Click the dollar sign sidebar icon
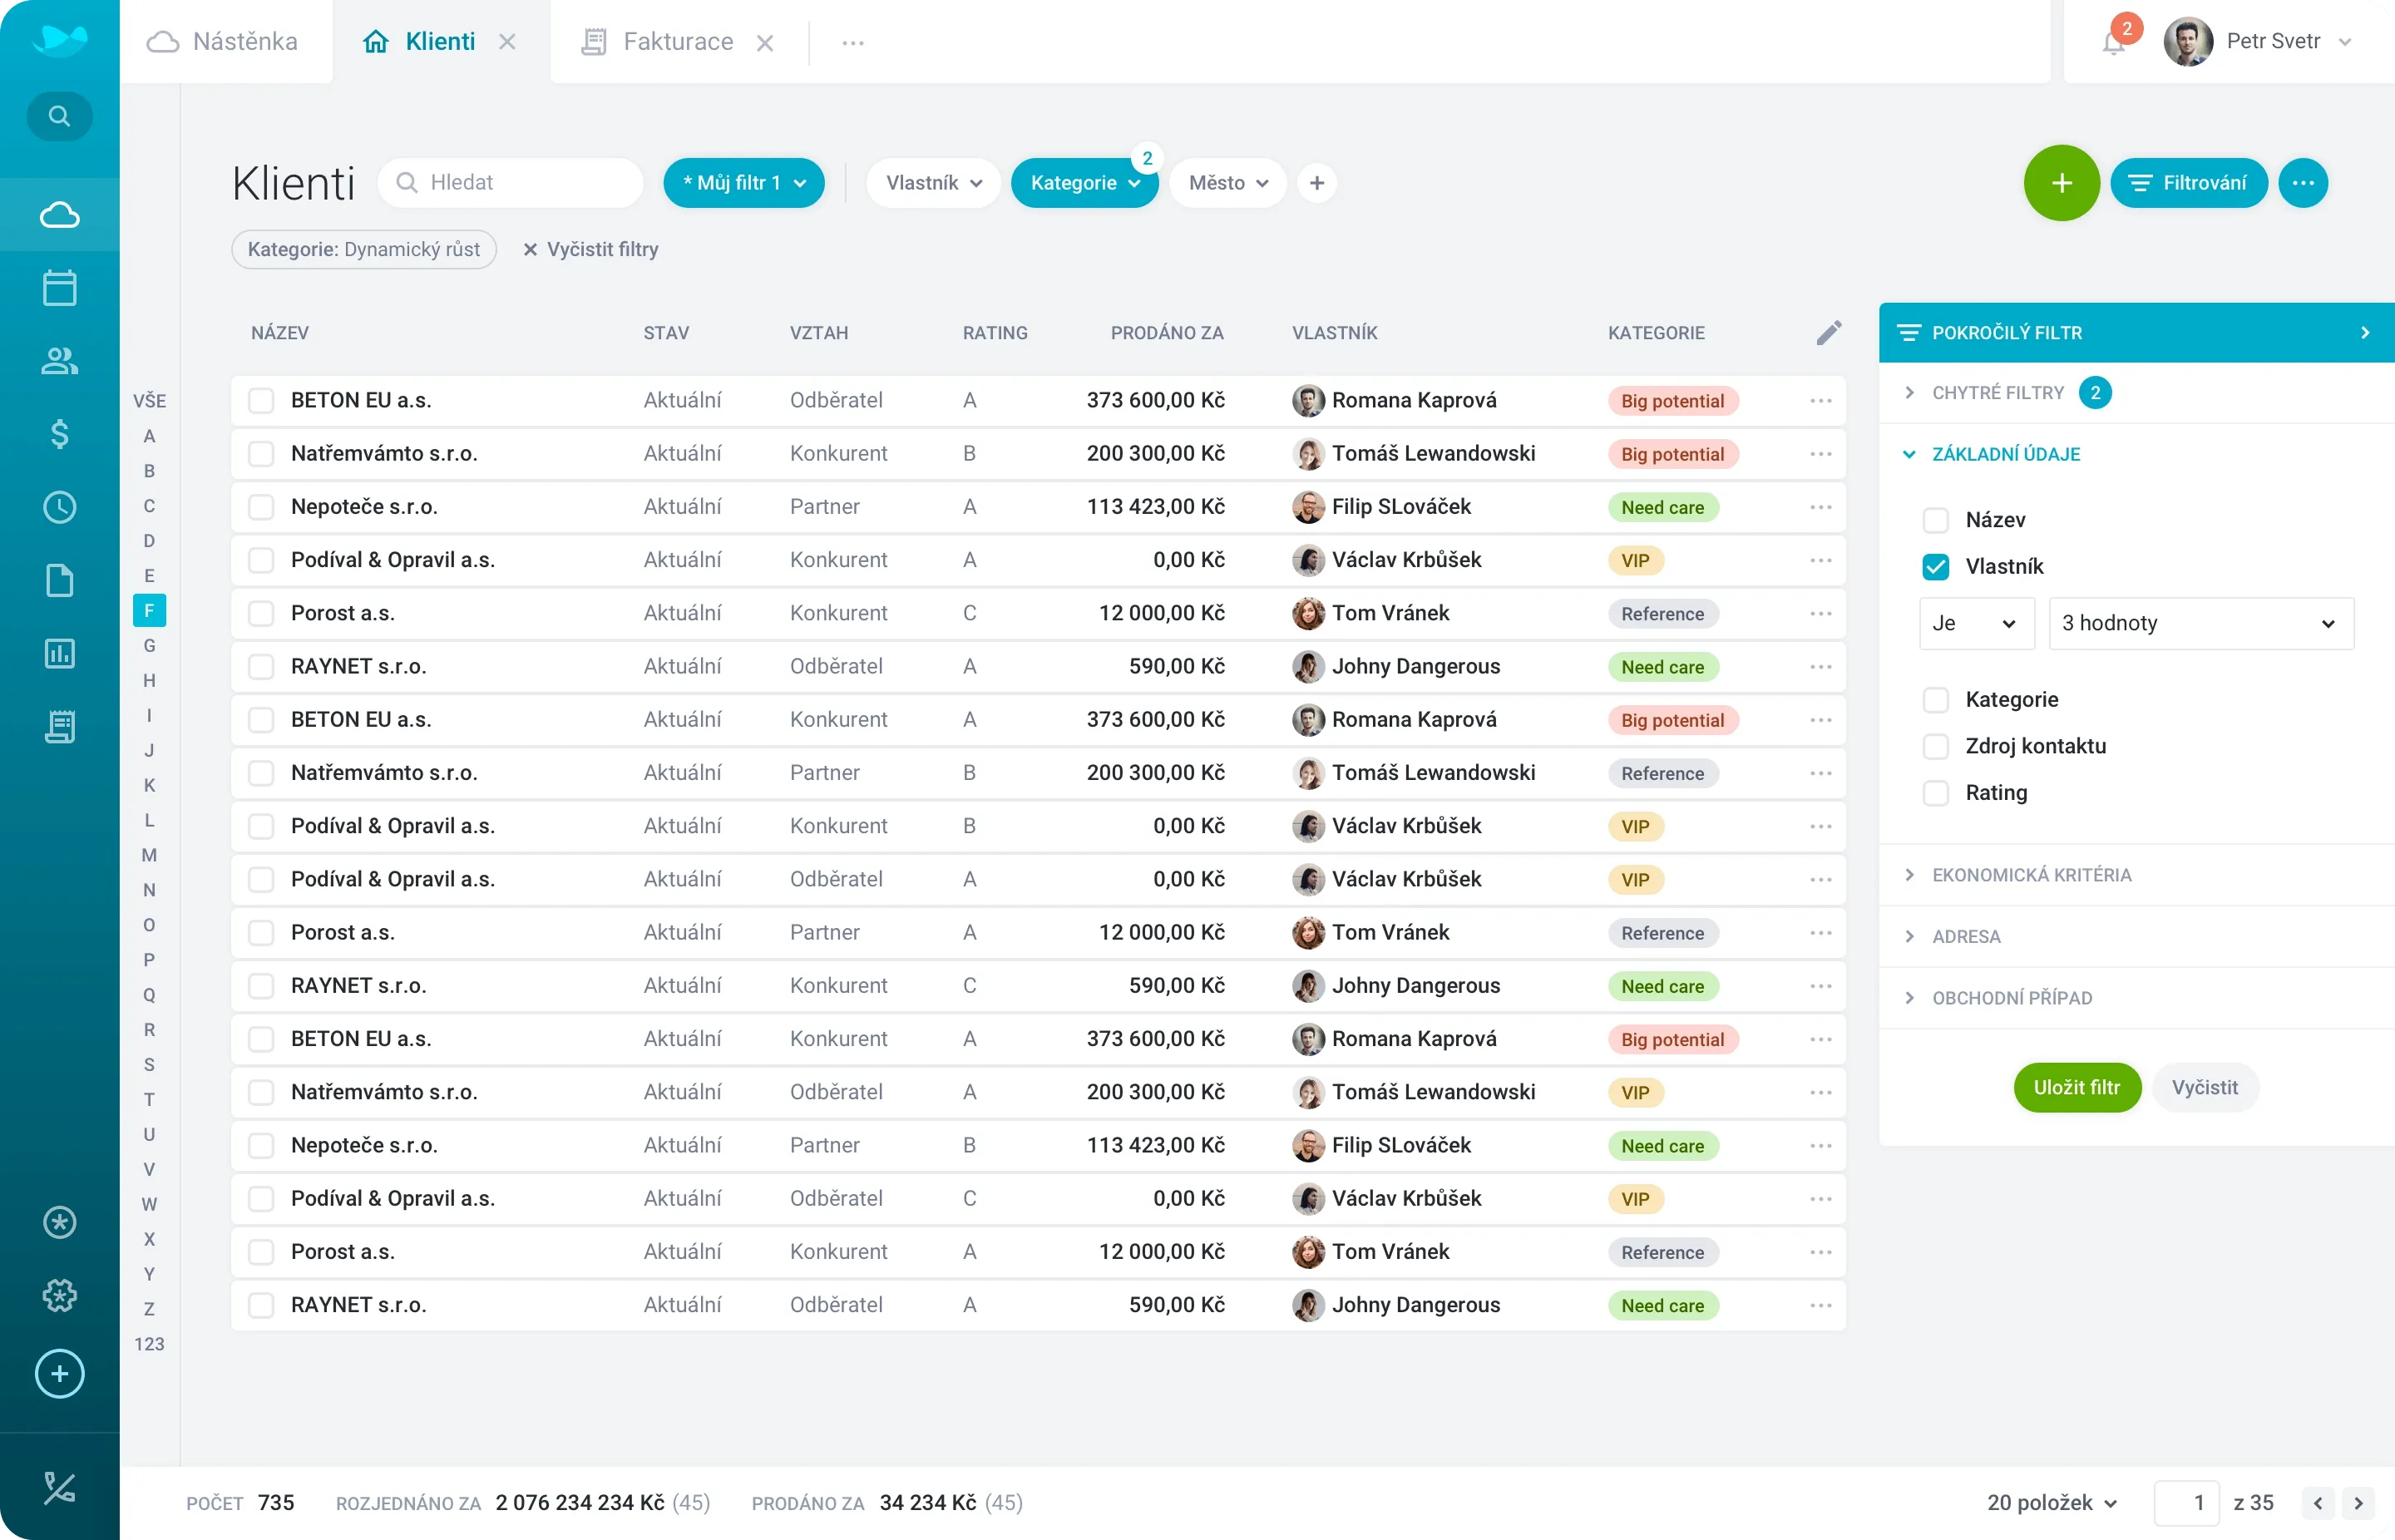 pyautogui.click(x=59, y=434)
